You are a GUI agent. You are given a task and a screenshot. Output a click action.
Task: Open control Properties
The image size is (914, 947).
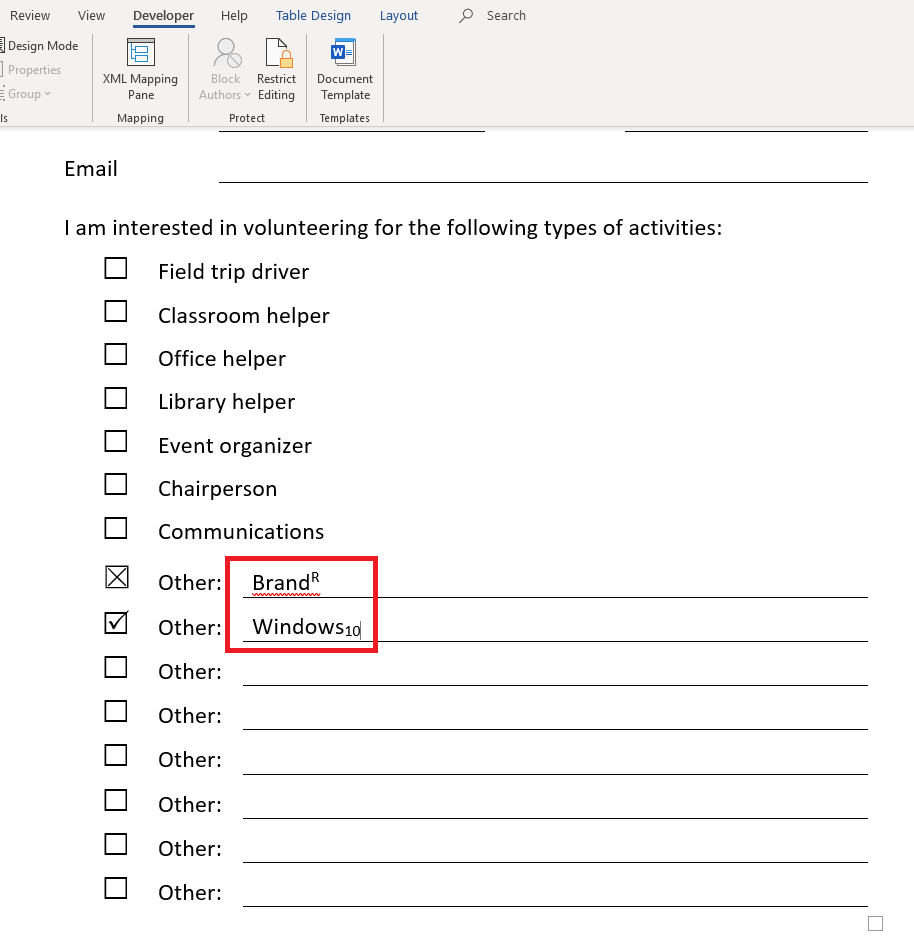31,70
